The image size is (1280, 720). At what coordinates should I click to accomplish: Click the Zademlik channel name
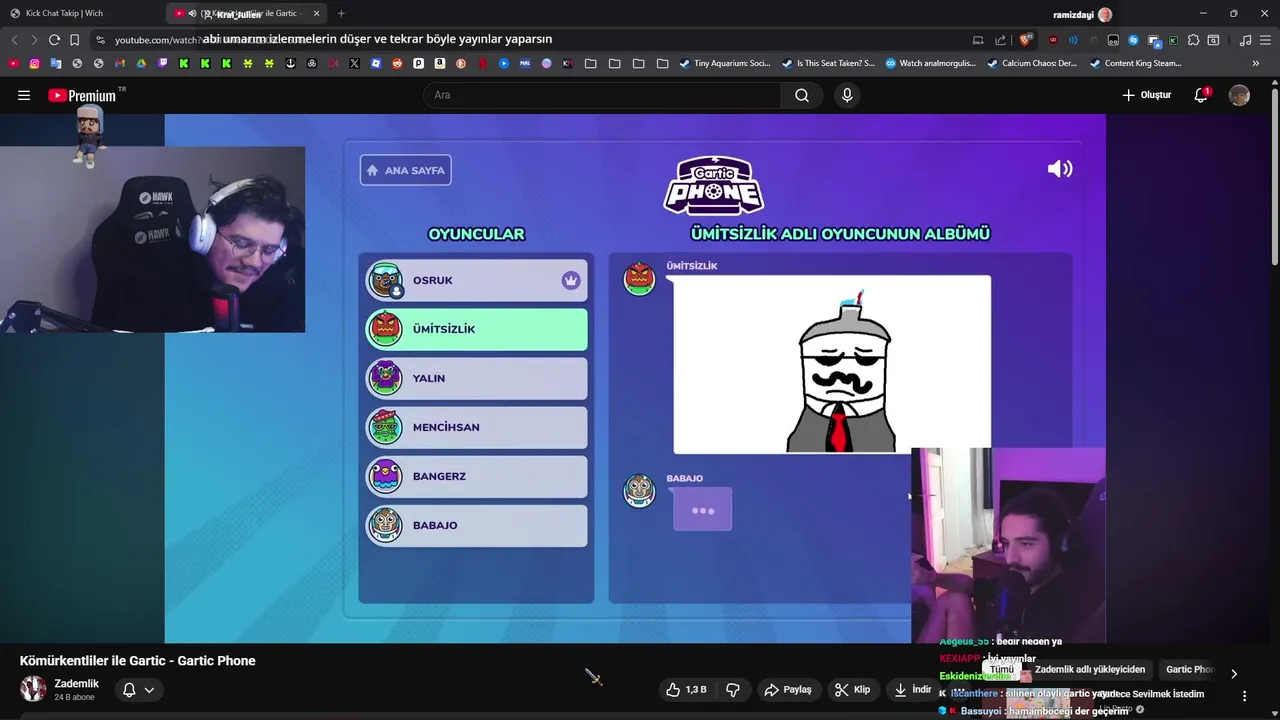(76, 683)
